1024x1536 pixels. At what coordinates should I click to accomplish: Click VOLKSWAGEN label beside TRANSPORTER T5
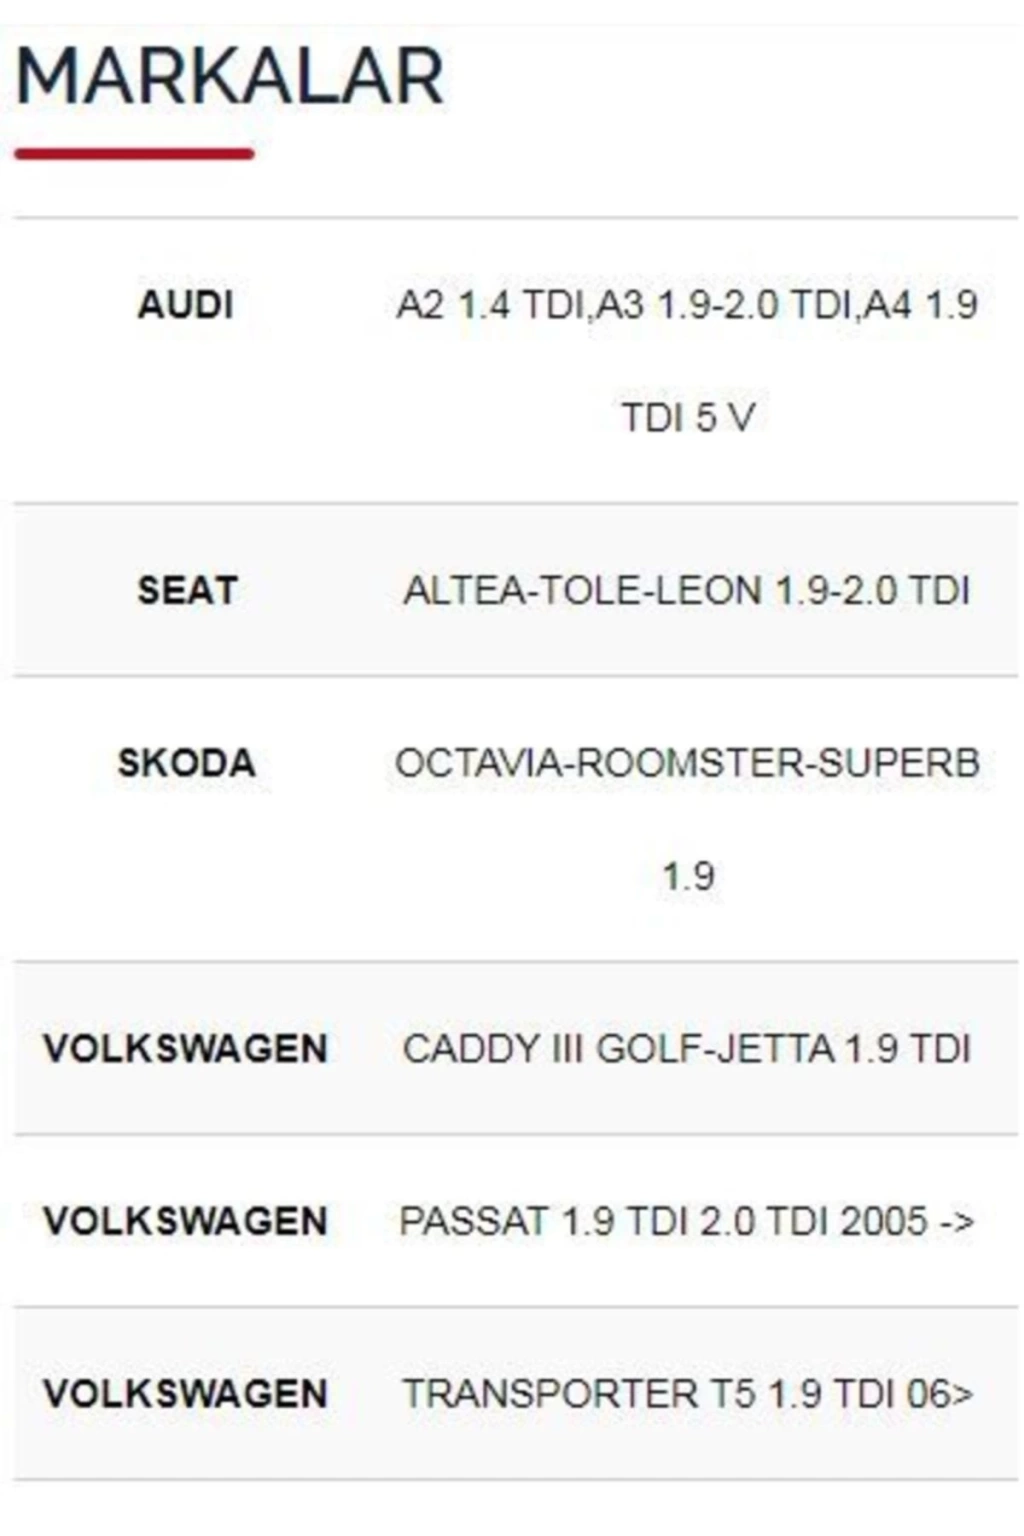186,1393
